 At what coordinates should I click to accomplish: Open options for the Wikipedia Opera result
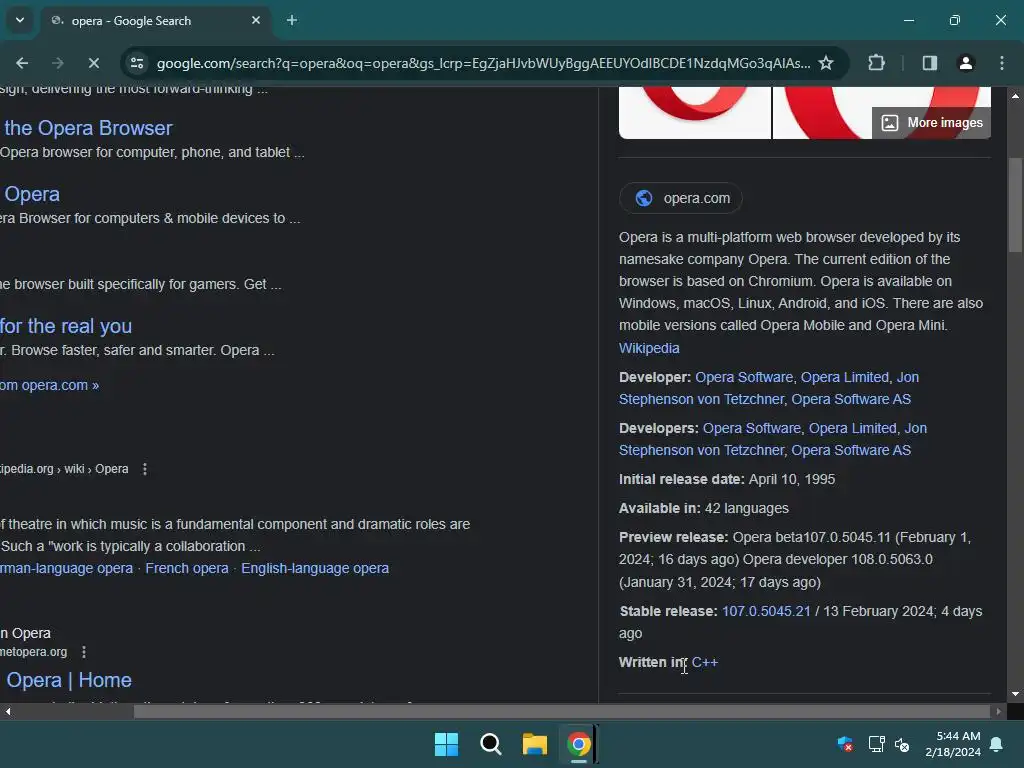click(145, 469)
